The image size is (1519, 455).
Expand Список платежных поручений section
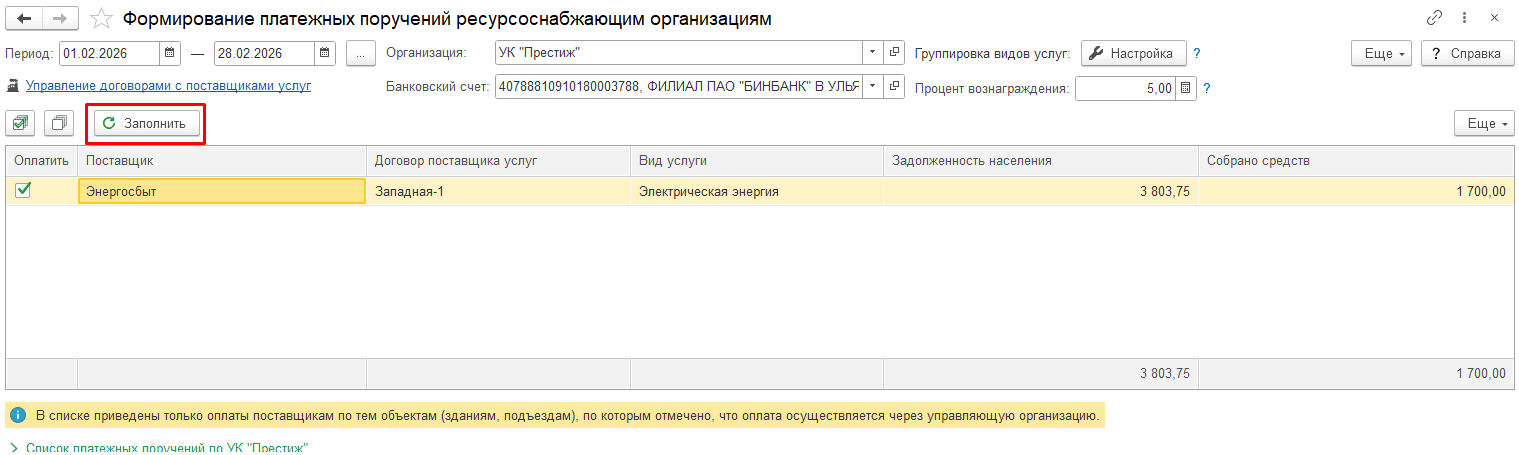pyautogui.click(x=16, y=447)
